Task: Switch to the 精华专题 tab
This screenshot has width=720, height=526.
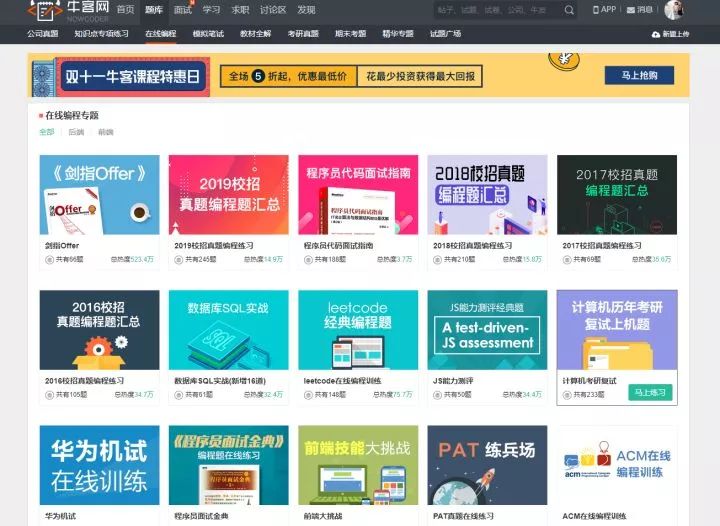Action: coord(398,34)
